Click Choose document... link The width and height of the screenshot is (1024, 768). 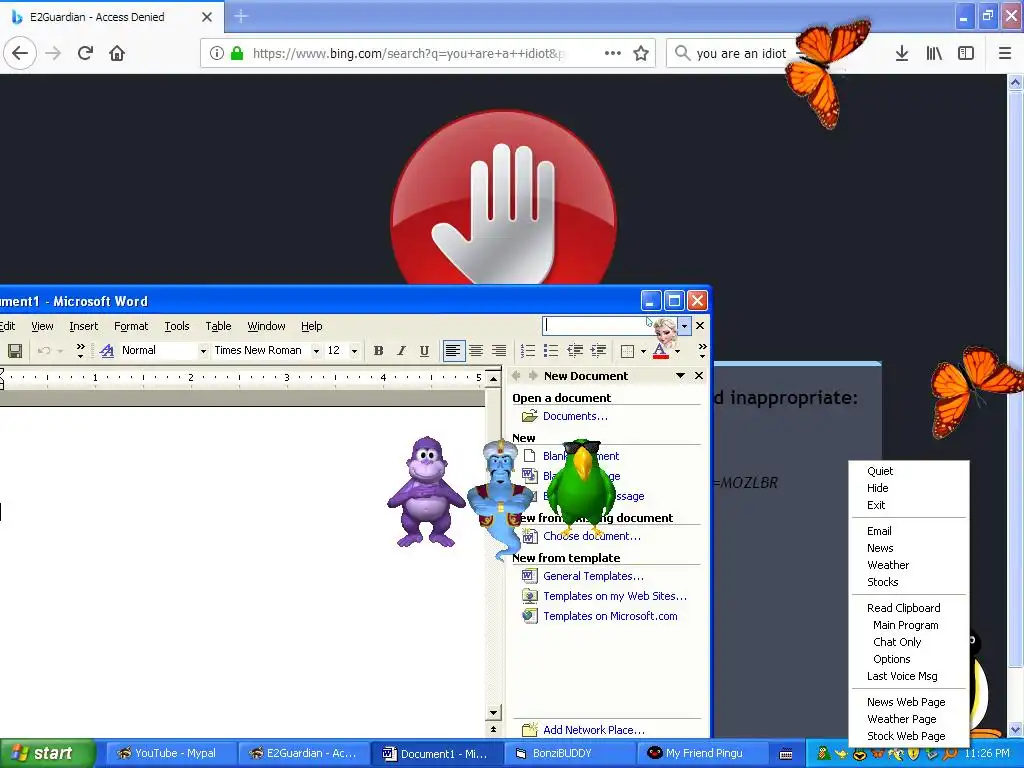592,536
